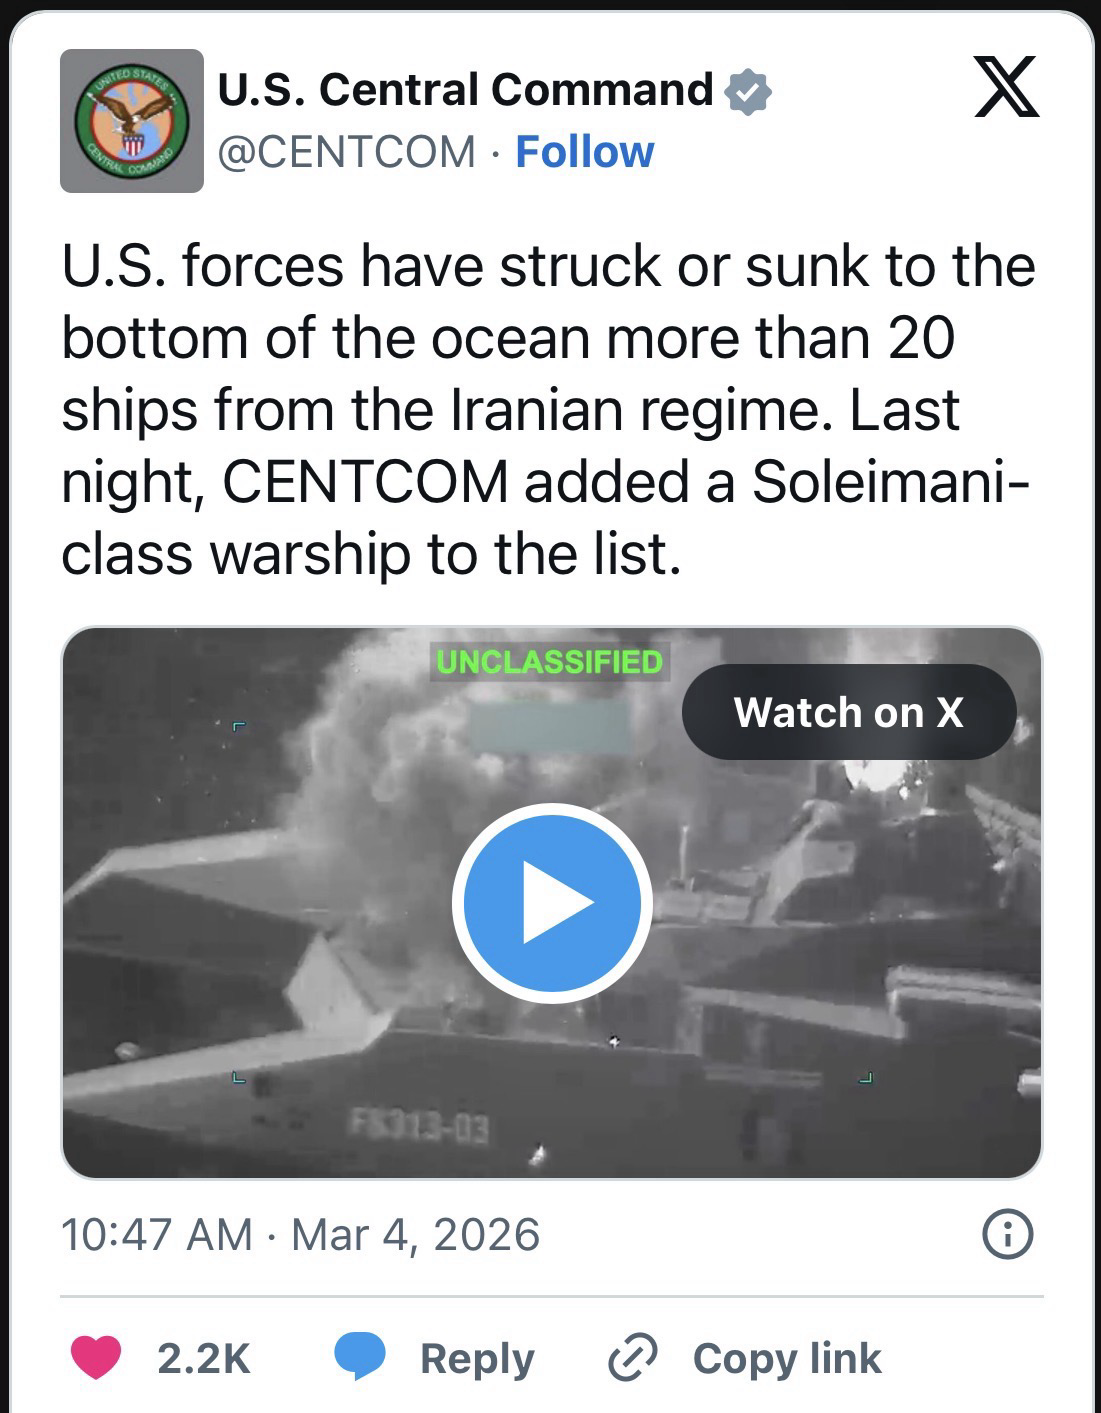This screenshot has height=1413, width=1101.
Task: Open the U.S. Central Command display name
Action: [x=465, y=90]
